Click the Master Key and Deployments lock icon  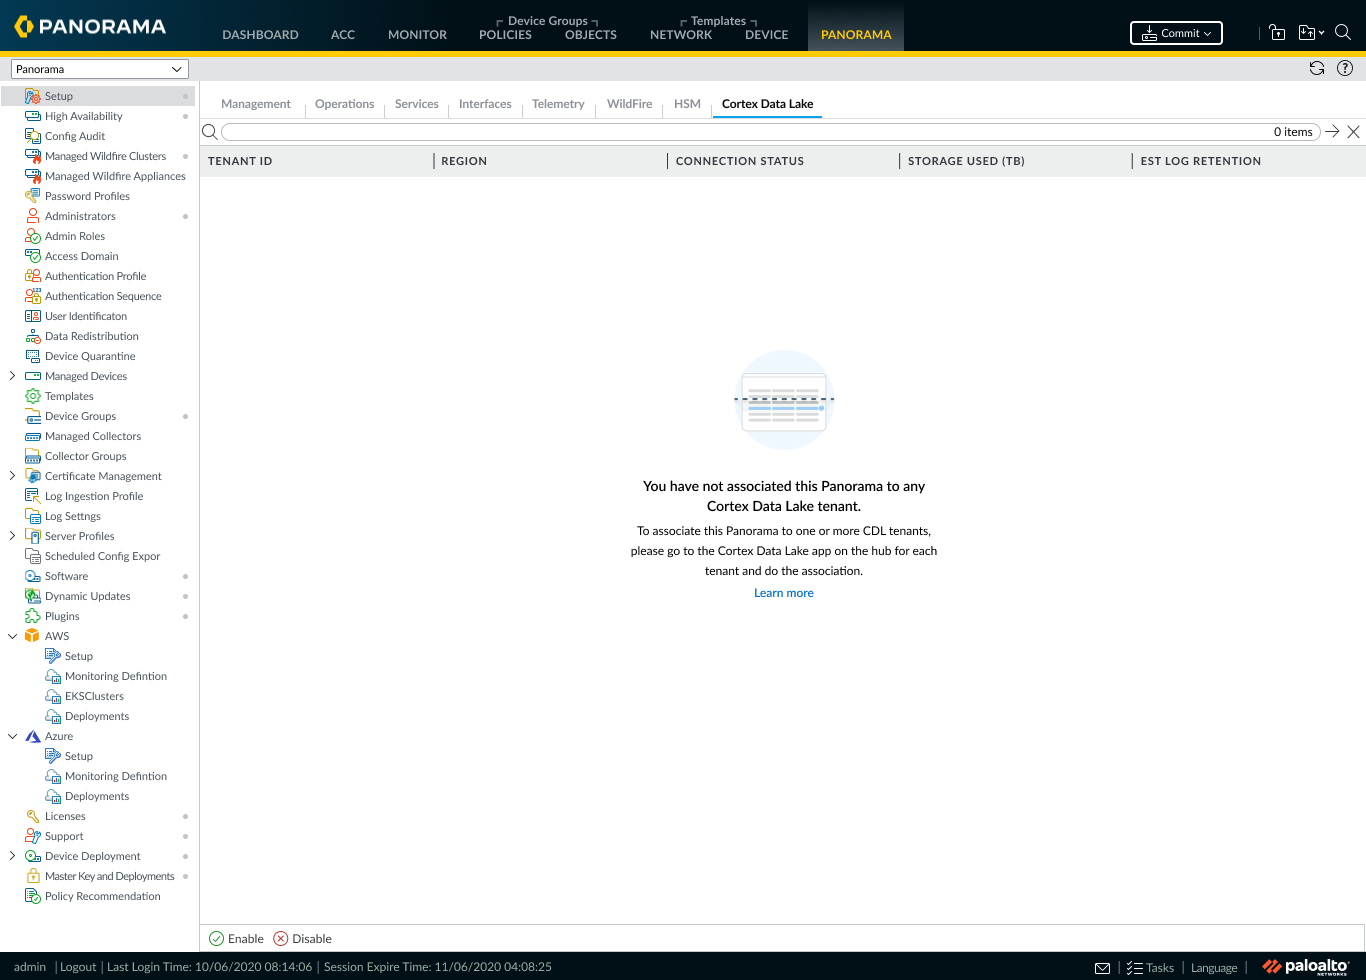33,876
